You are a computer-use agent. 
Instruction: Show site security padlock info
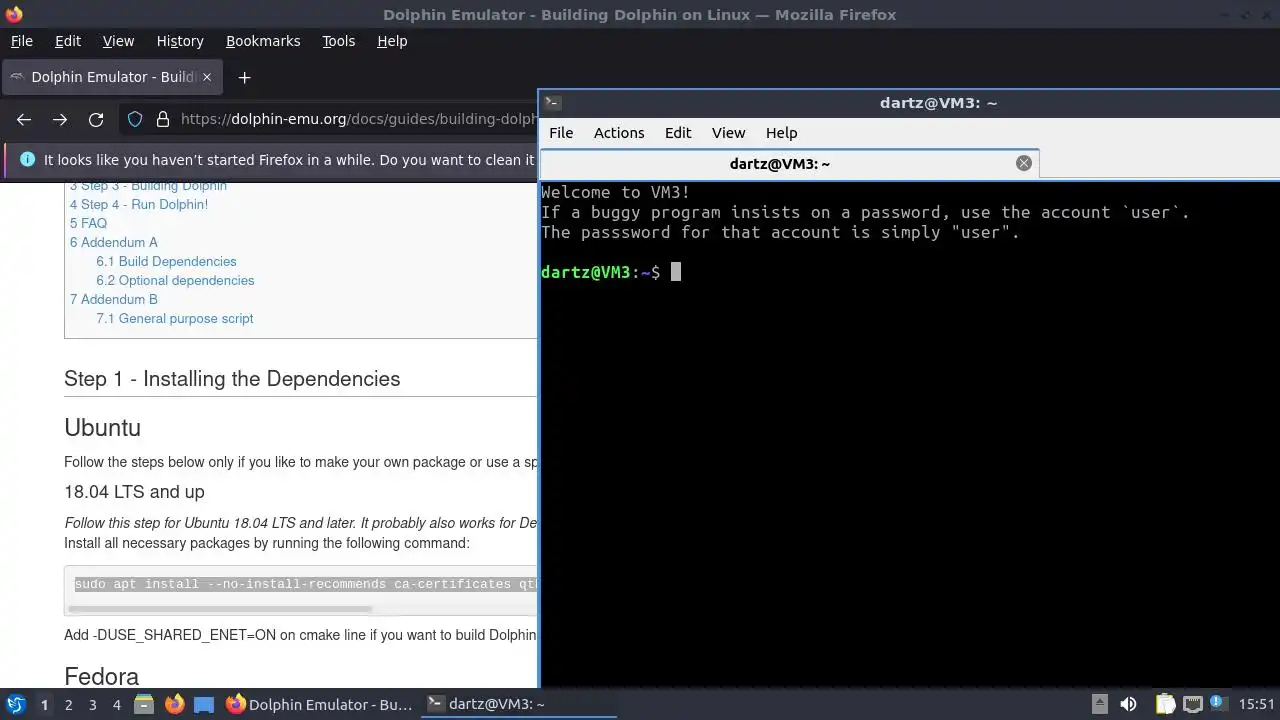pos(163,119)
